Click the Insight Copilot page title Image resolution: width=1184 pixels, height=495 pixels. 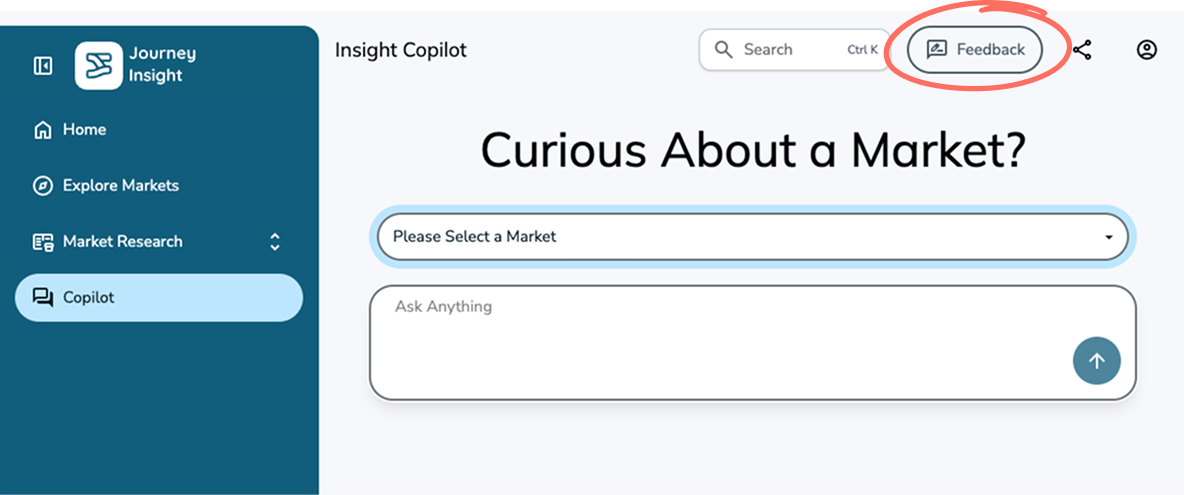[401, 50]
